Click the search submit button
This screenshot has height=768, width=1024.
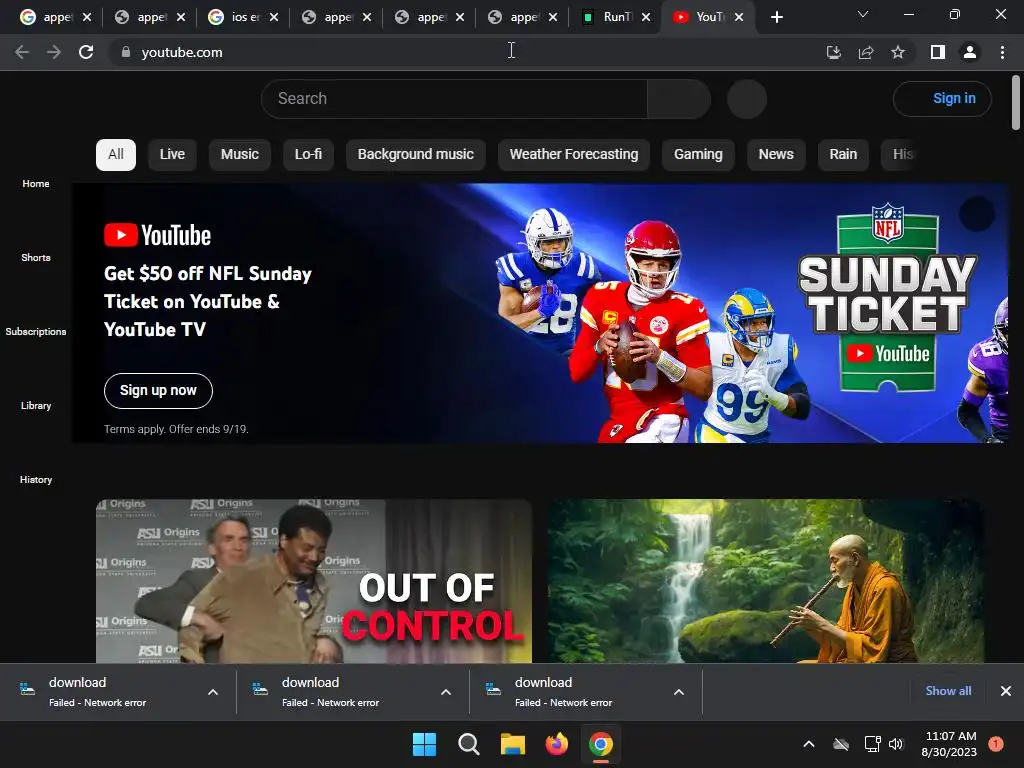click(679, 99)
